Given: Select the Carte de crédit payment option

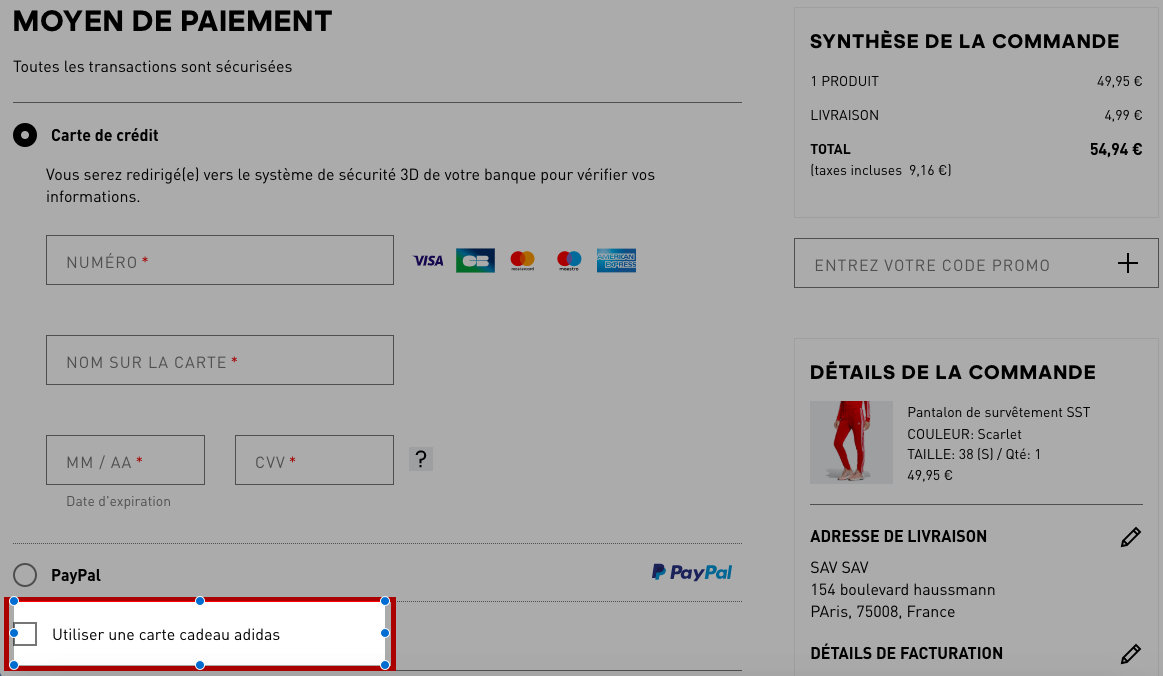Looking at the screenshot, I should pos(23,135).
